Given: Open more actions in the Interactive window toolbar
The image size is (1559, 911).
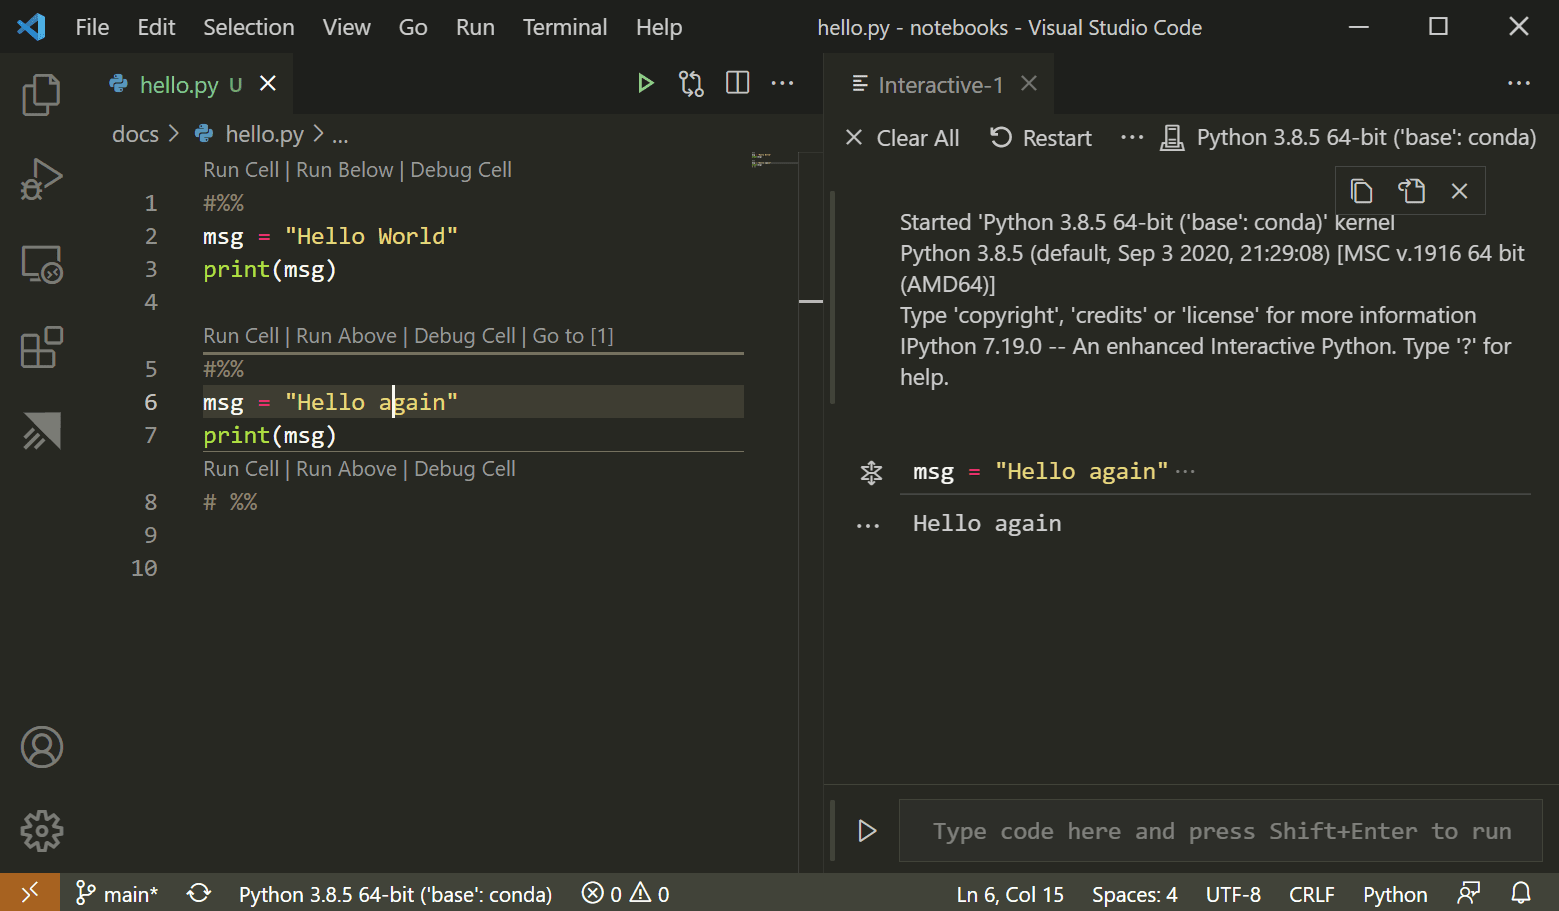Looking at the screenshot, I should pyautogui.click(x=1131, y=137).
